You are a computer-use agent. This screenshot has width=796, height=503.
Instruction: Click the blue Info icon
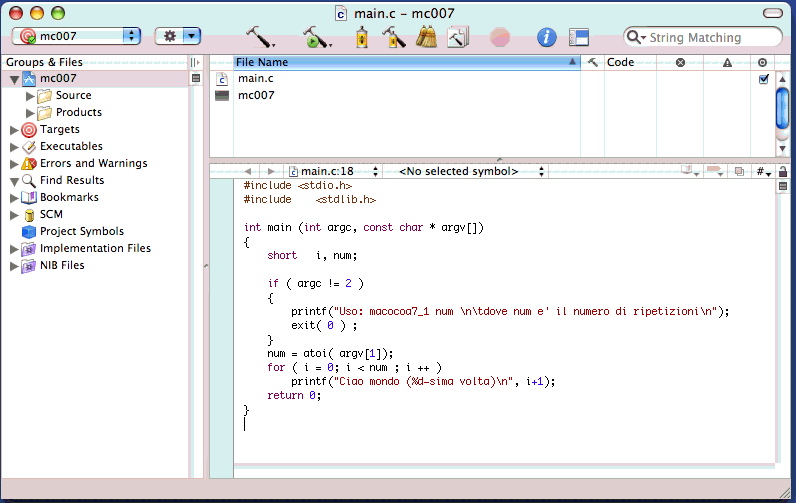(x=546, y=37)
